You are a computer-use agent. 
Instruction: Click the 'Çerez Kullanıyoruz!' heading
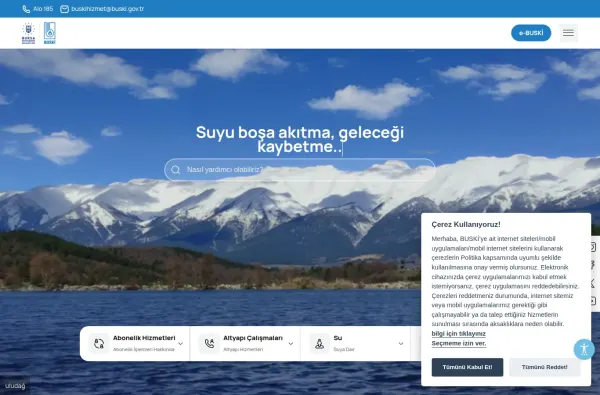pyautogui.click(x=466, y=225)
